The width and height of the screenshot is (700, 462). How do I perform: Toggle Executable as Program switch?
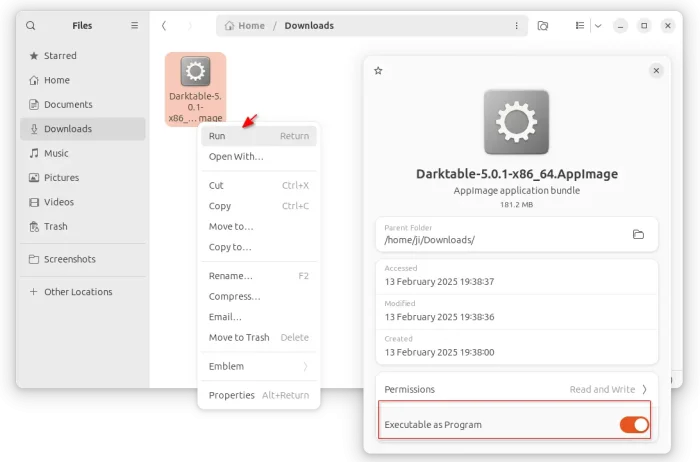[x=634, y=425]
